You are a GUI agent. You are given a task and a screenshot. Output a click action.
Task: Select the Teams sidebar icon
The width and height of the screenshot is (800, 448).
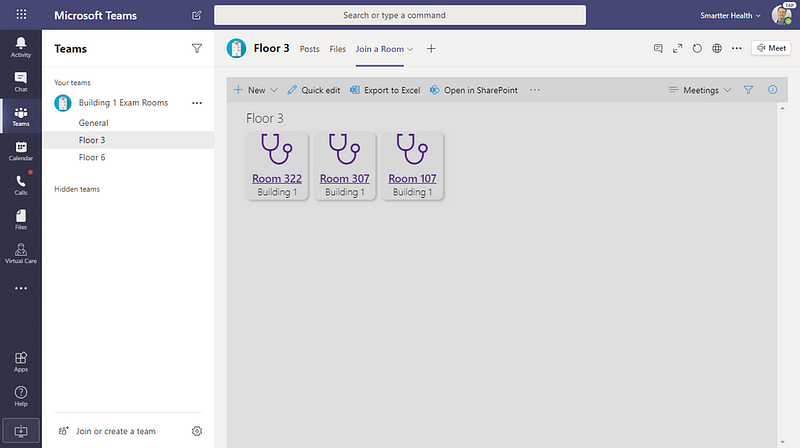point(21,116)
